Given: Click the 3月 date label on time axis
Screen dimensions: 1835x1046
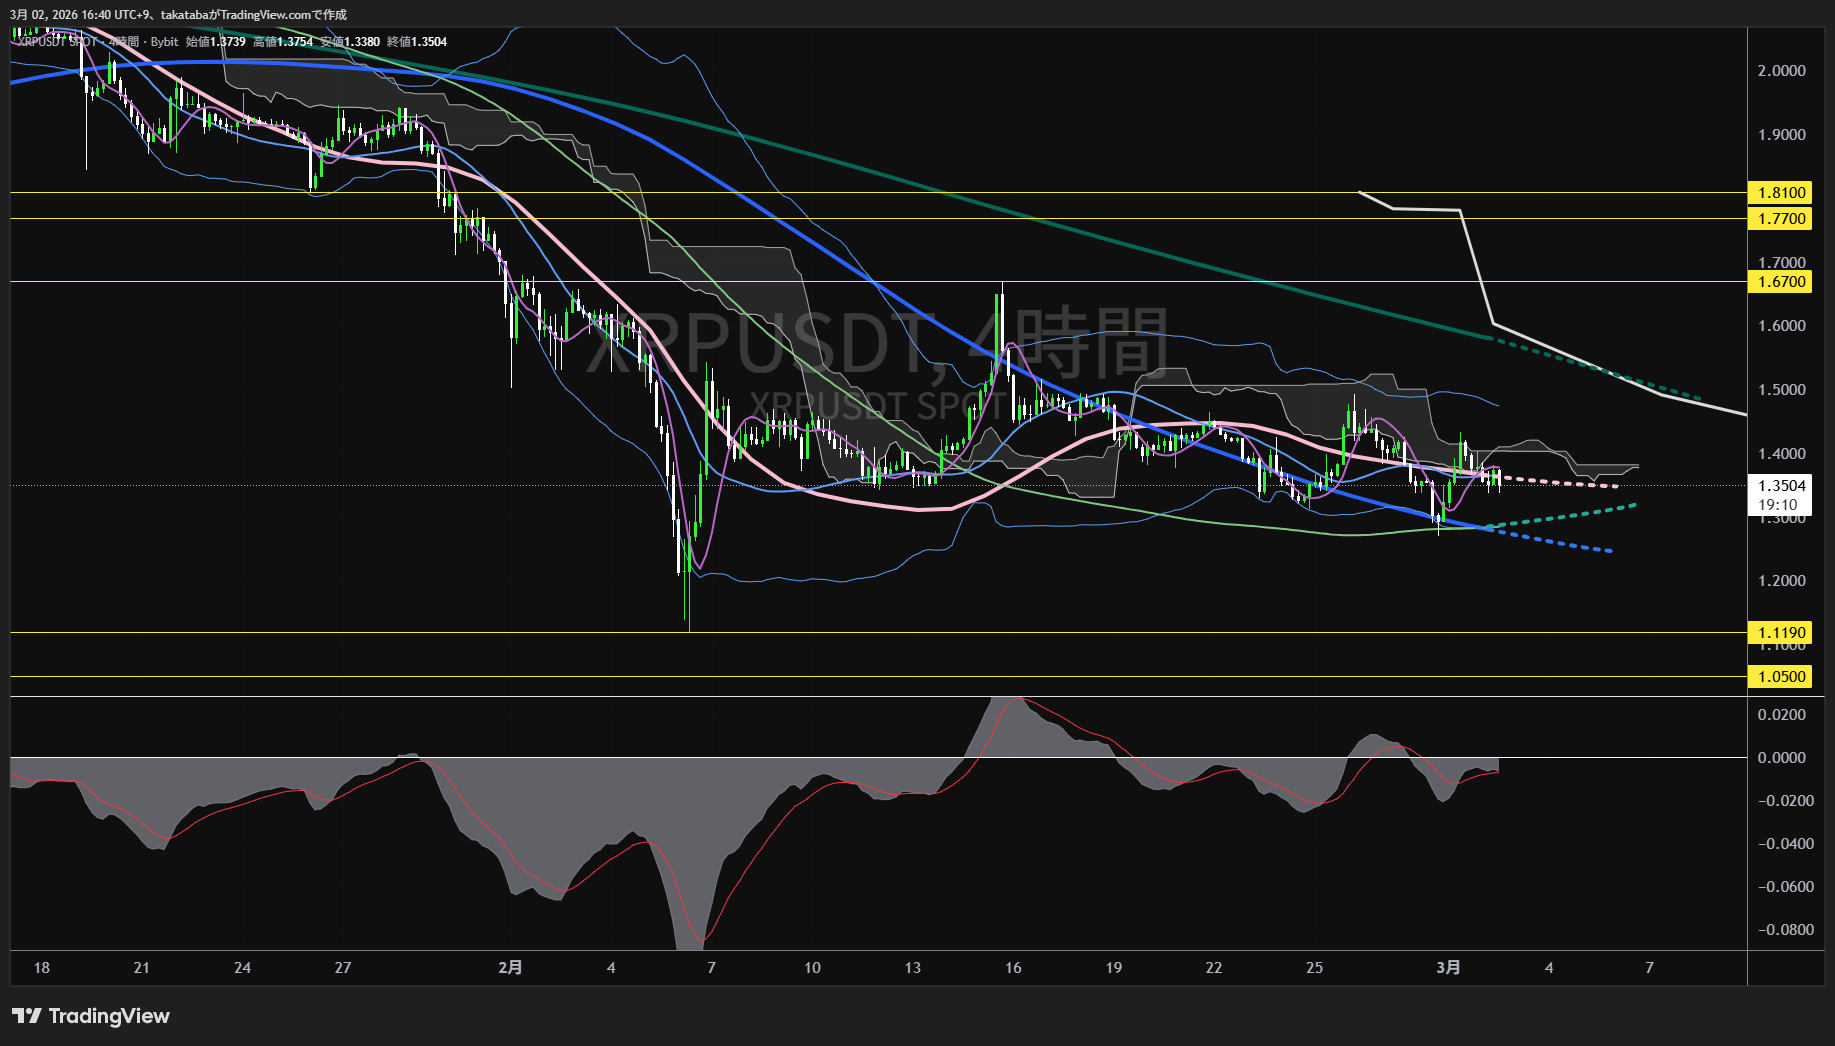Looking at the screenshot, I should [1448, 967].
